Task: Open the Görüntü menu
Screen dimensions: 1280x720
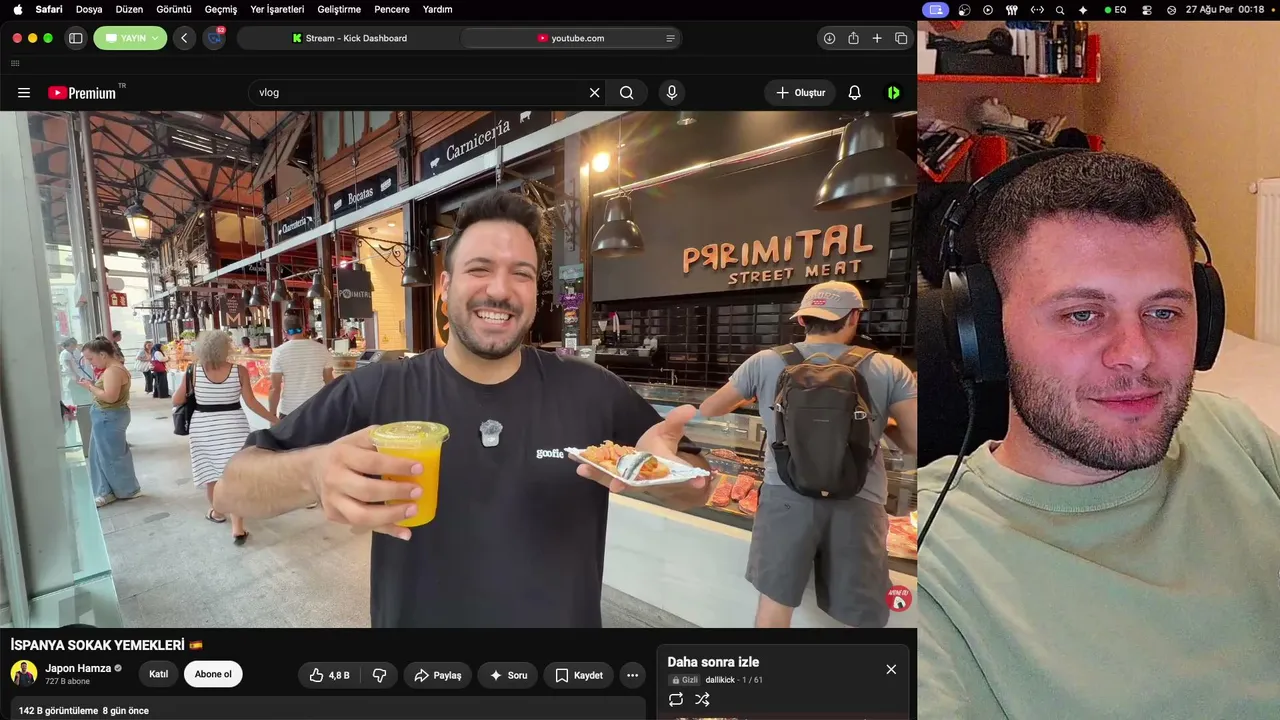Action: point(174,9)
